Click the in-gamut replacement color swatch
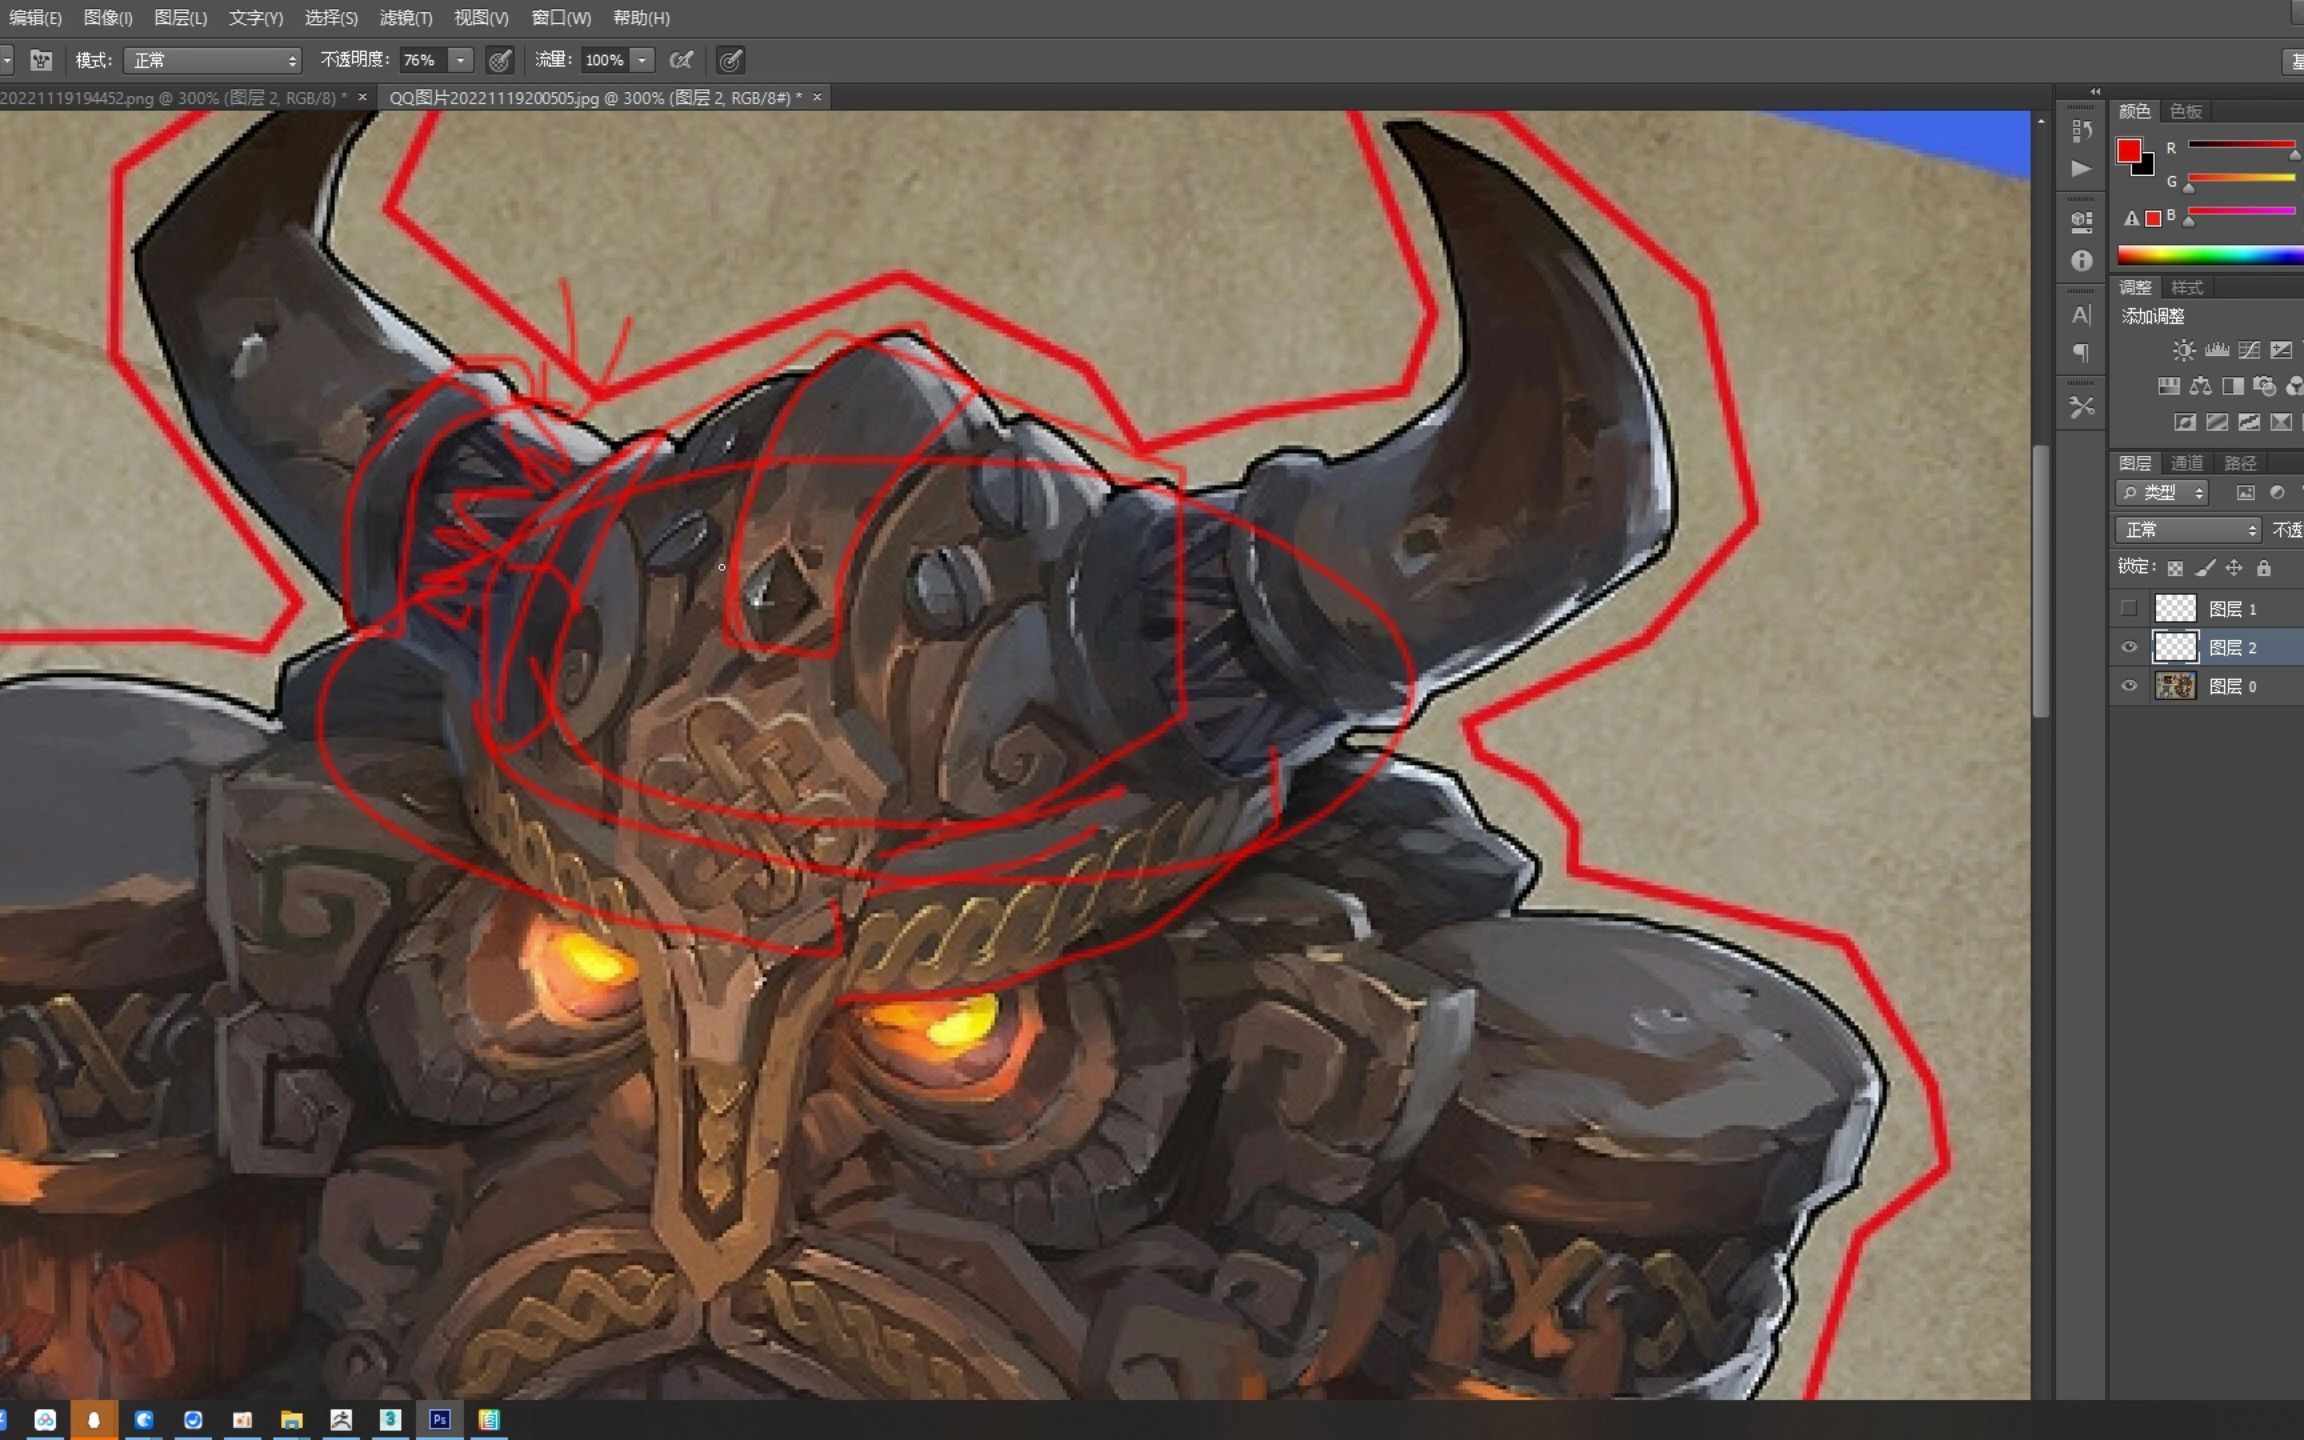This screenshot has width=2304, height=1440. point(2153,219)
